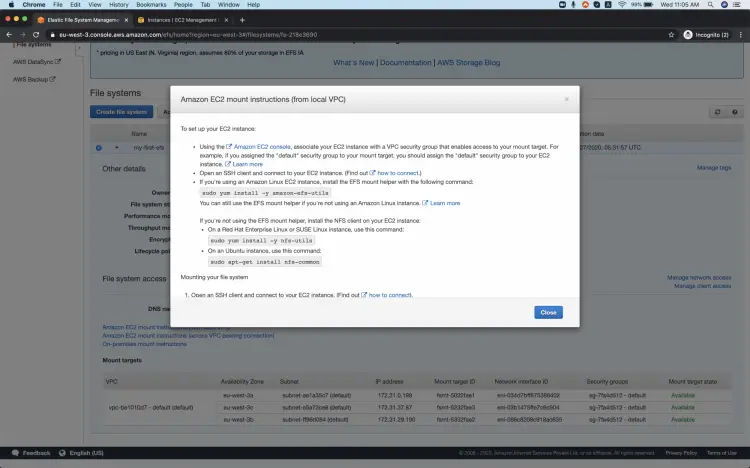This screenshot has width=750, height=468.
Task: Open the help icon above the table
Action: coord(735,112)
